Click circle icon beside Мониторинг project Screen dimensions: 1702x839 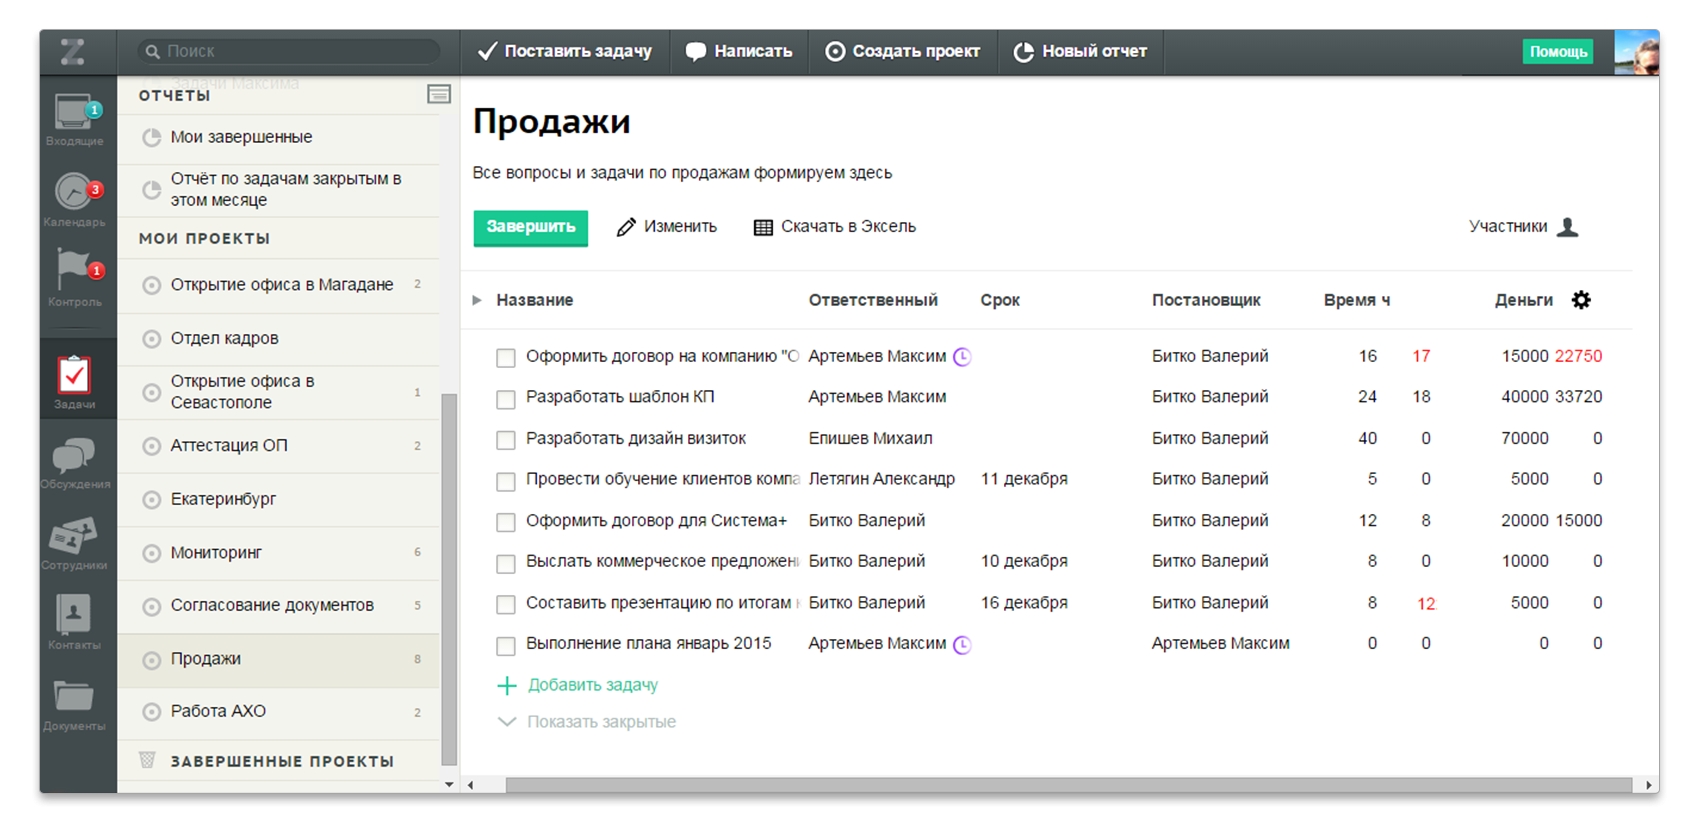(x=151, y=553)
